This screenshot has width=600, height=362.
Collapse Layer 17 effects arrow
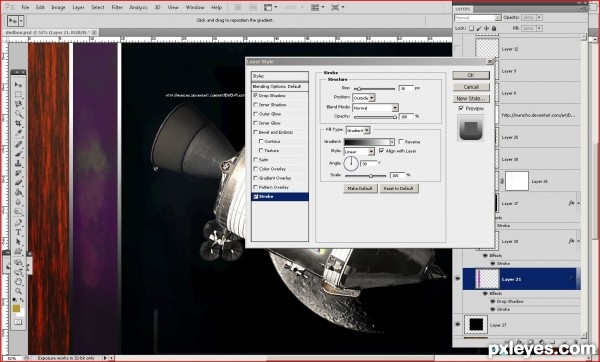coord(579,204)
